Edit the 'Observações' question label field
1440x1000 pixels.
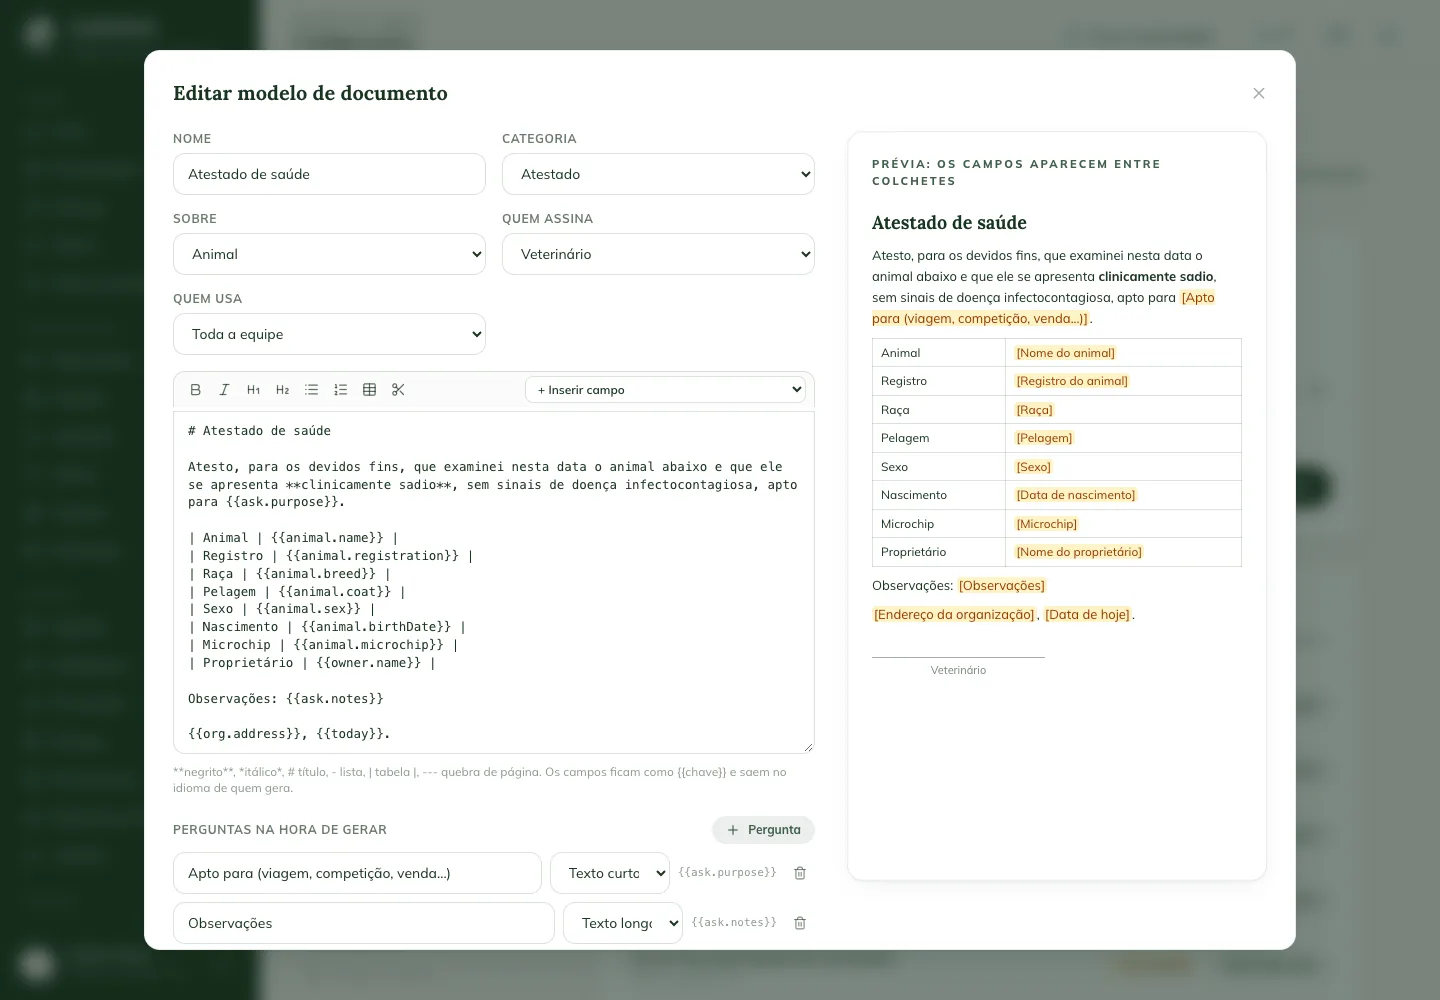coord(364,923)
